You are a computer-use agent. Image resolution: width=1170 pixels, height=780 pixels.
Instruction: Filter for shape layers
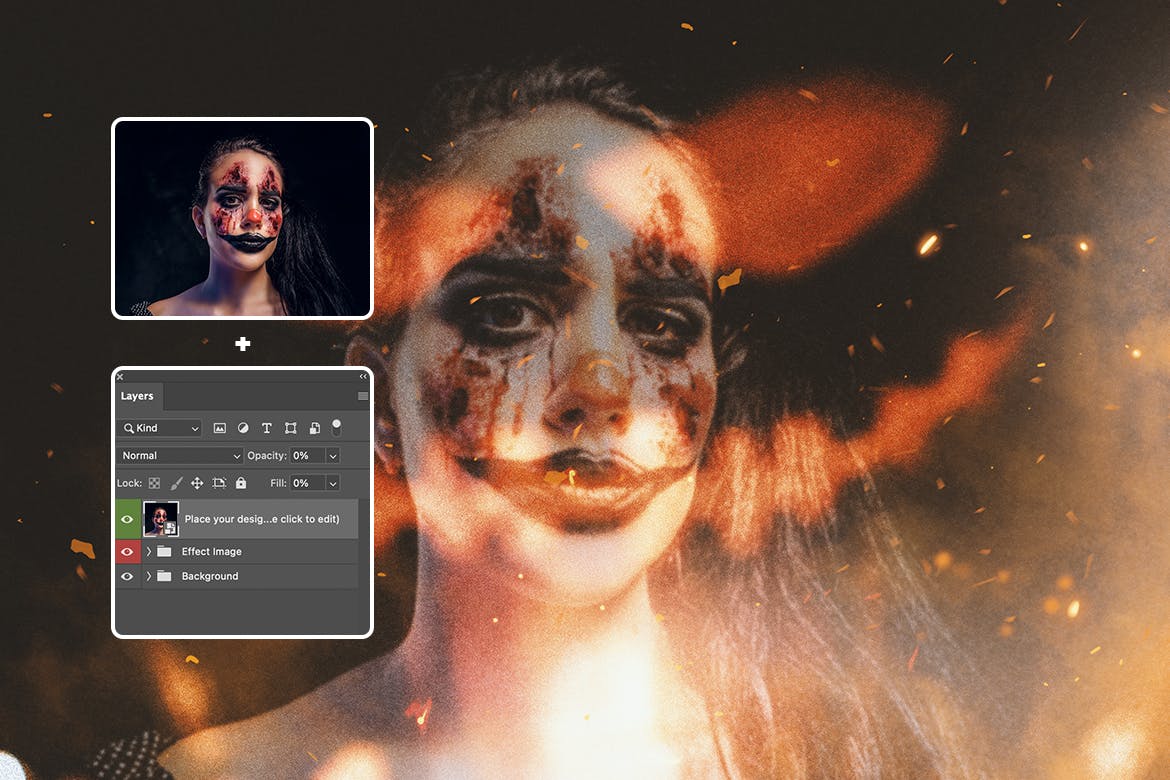pyautogui.click(x=291, y=428)
